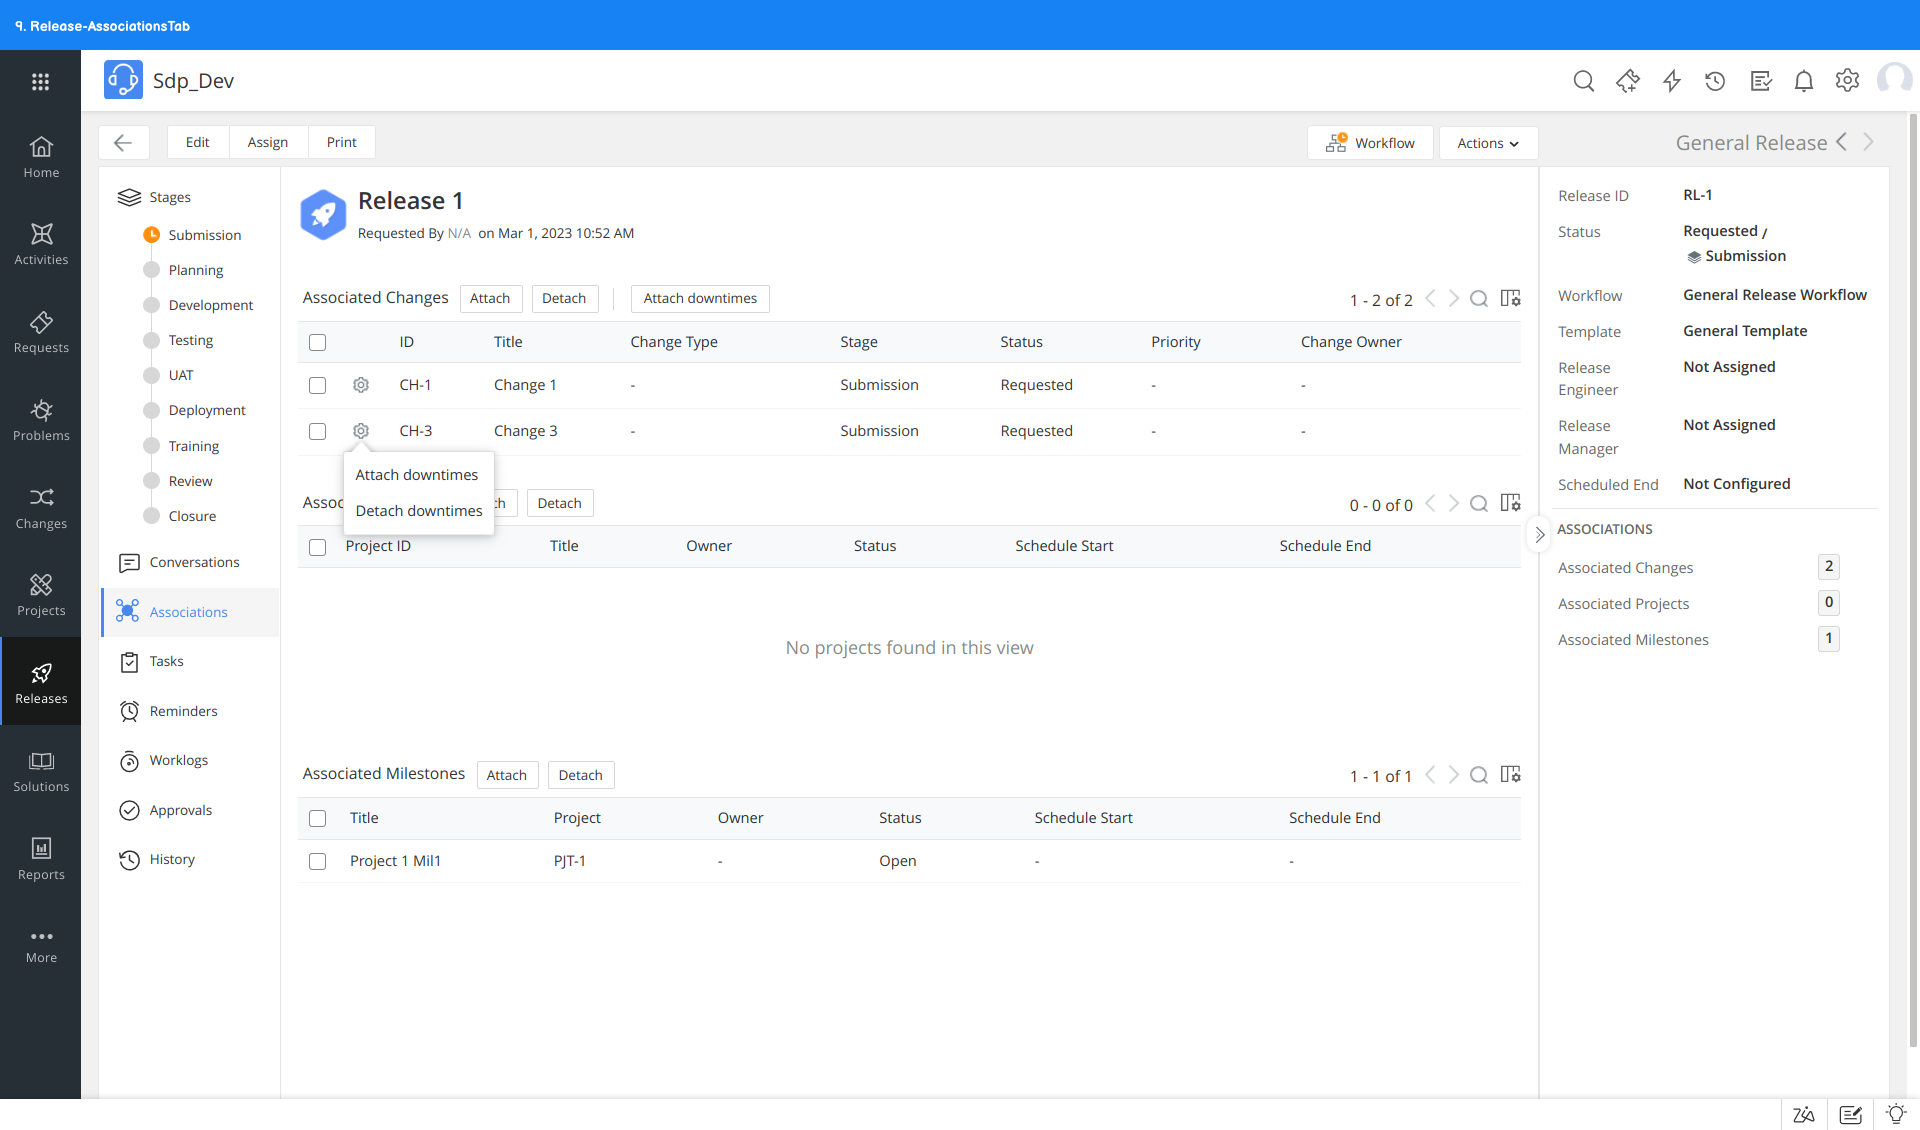Viewport: 1920px width, 1130px height.
Task: Open Tasks tab
Action: pos(190,662)
